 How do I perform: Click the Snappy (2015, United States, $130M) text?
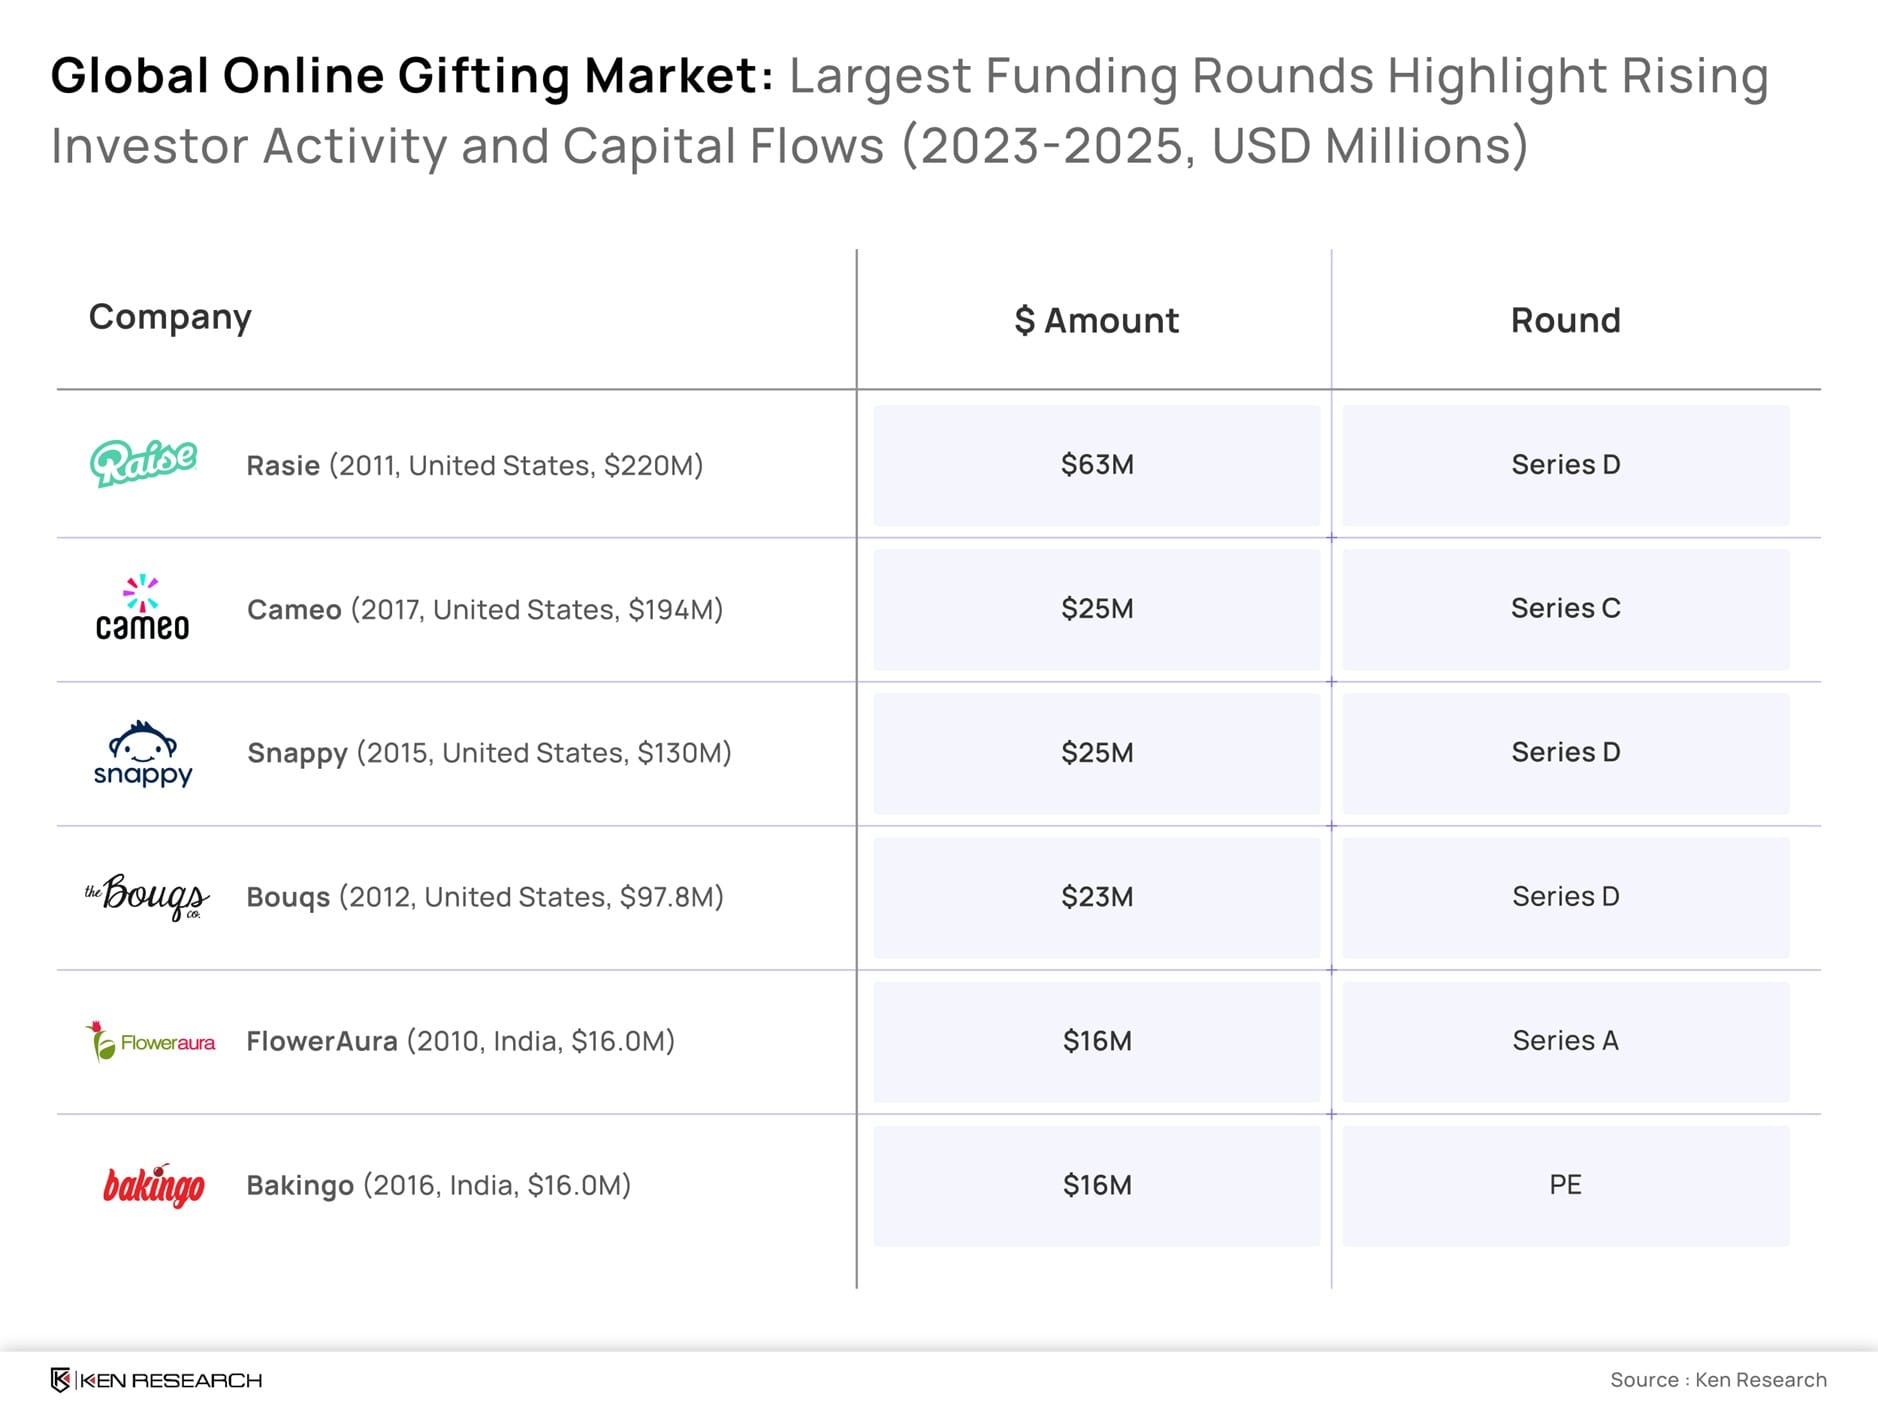pyautogui.click(x=489, y=753)
